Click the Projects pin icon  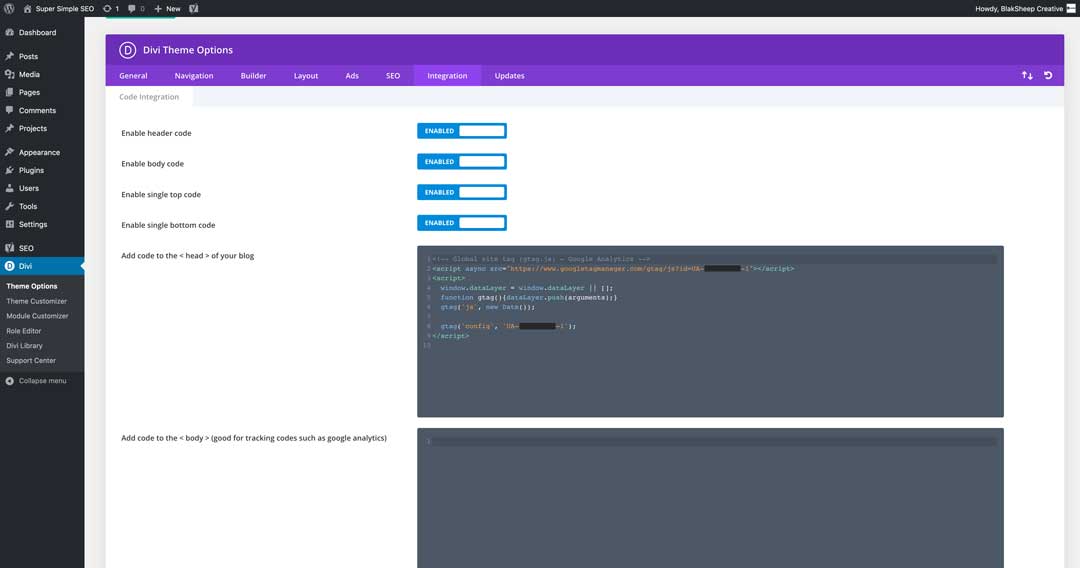click(10, 129)
